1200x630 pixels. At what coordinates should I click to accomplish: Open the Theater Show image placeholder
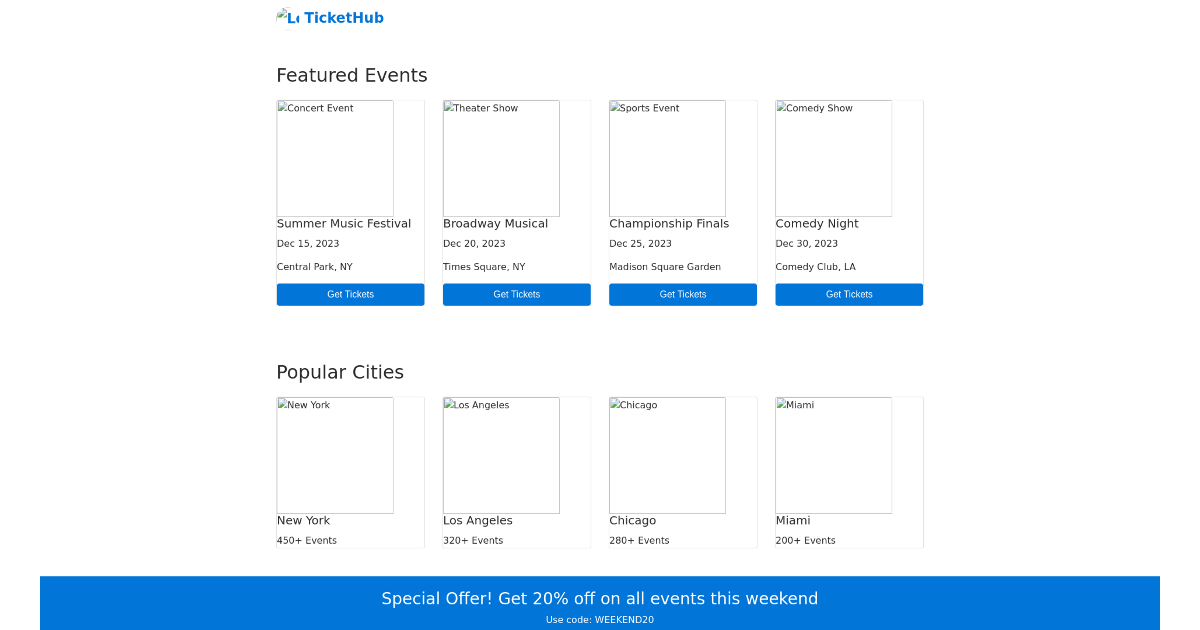500,158
